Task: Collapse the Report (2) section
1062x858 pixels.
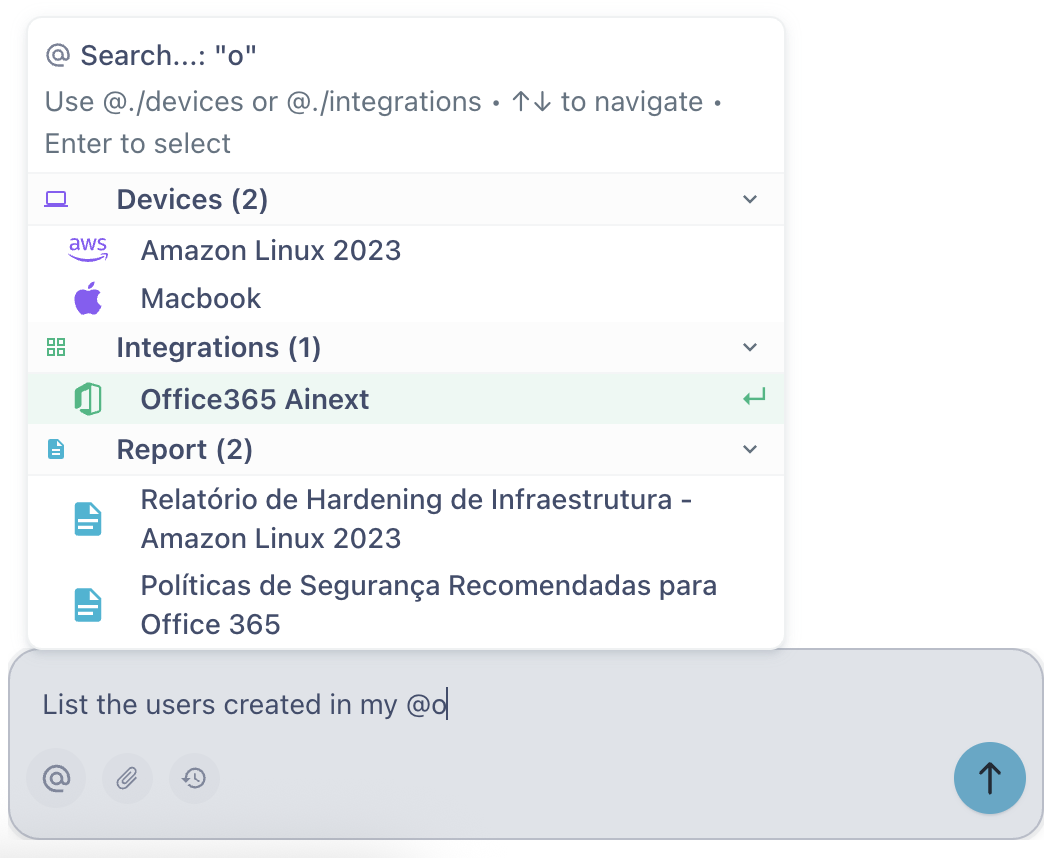Action: (x=750, y=449)
